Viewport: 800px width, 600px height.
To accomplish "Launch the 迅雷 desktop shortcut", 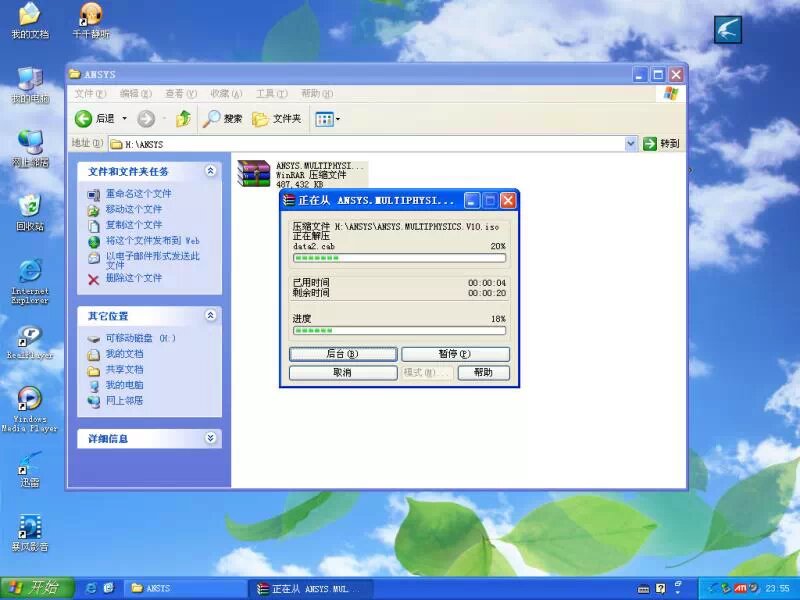I will (30, 469).
